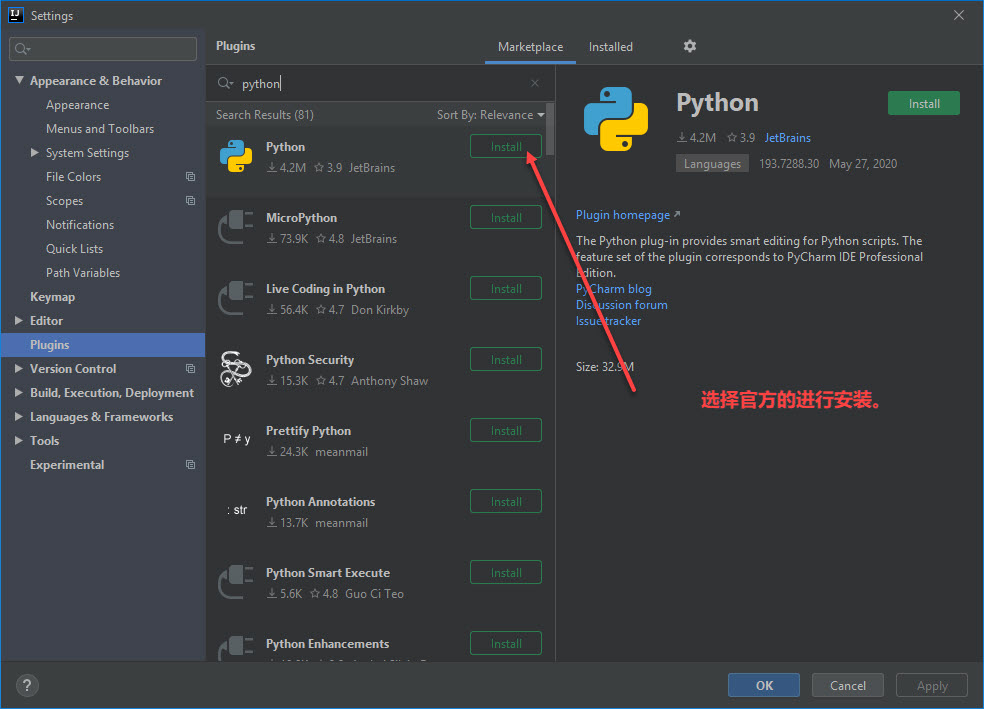Click the OK button

tap(763, 685)
